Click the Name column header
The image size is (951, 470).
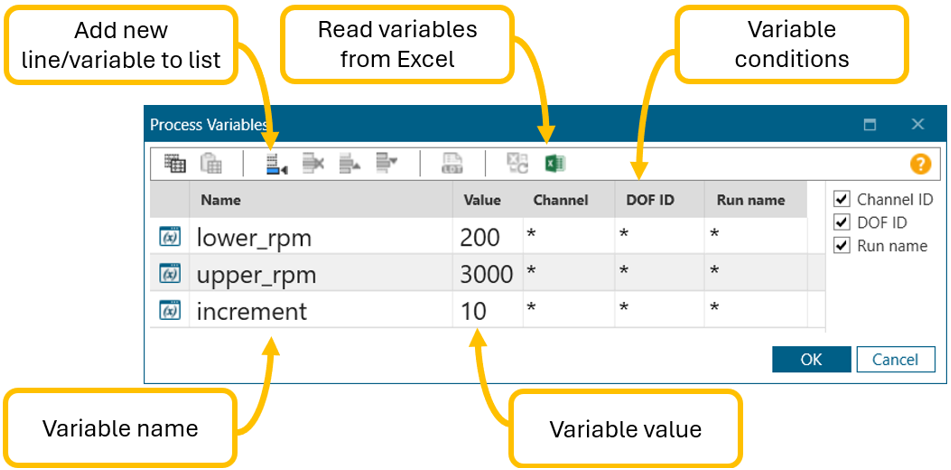221,200
